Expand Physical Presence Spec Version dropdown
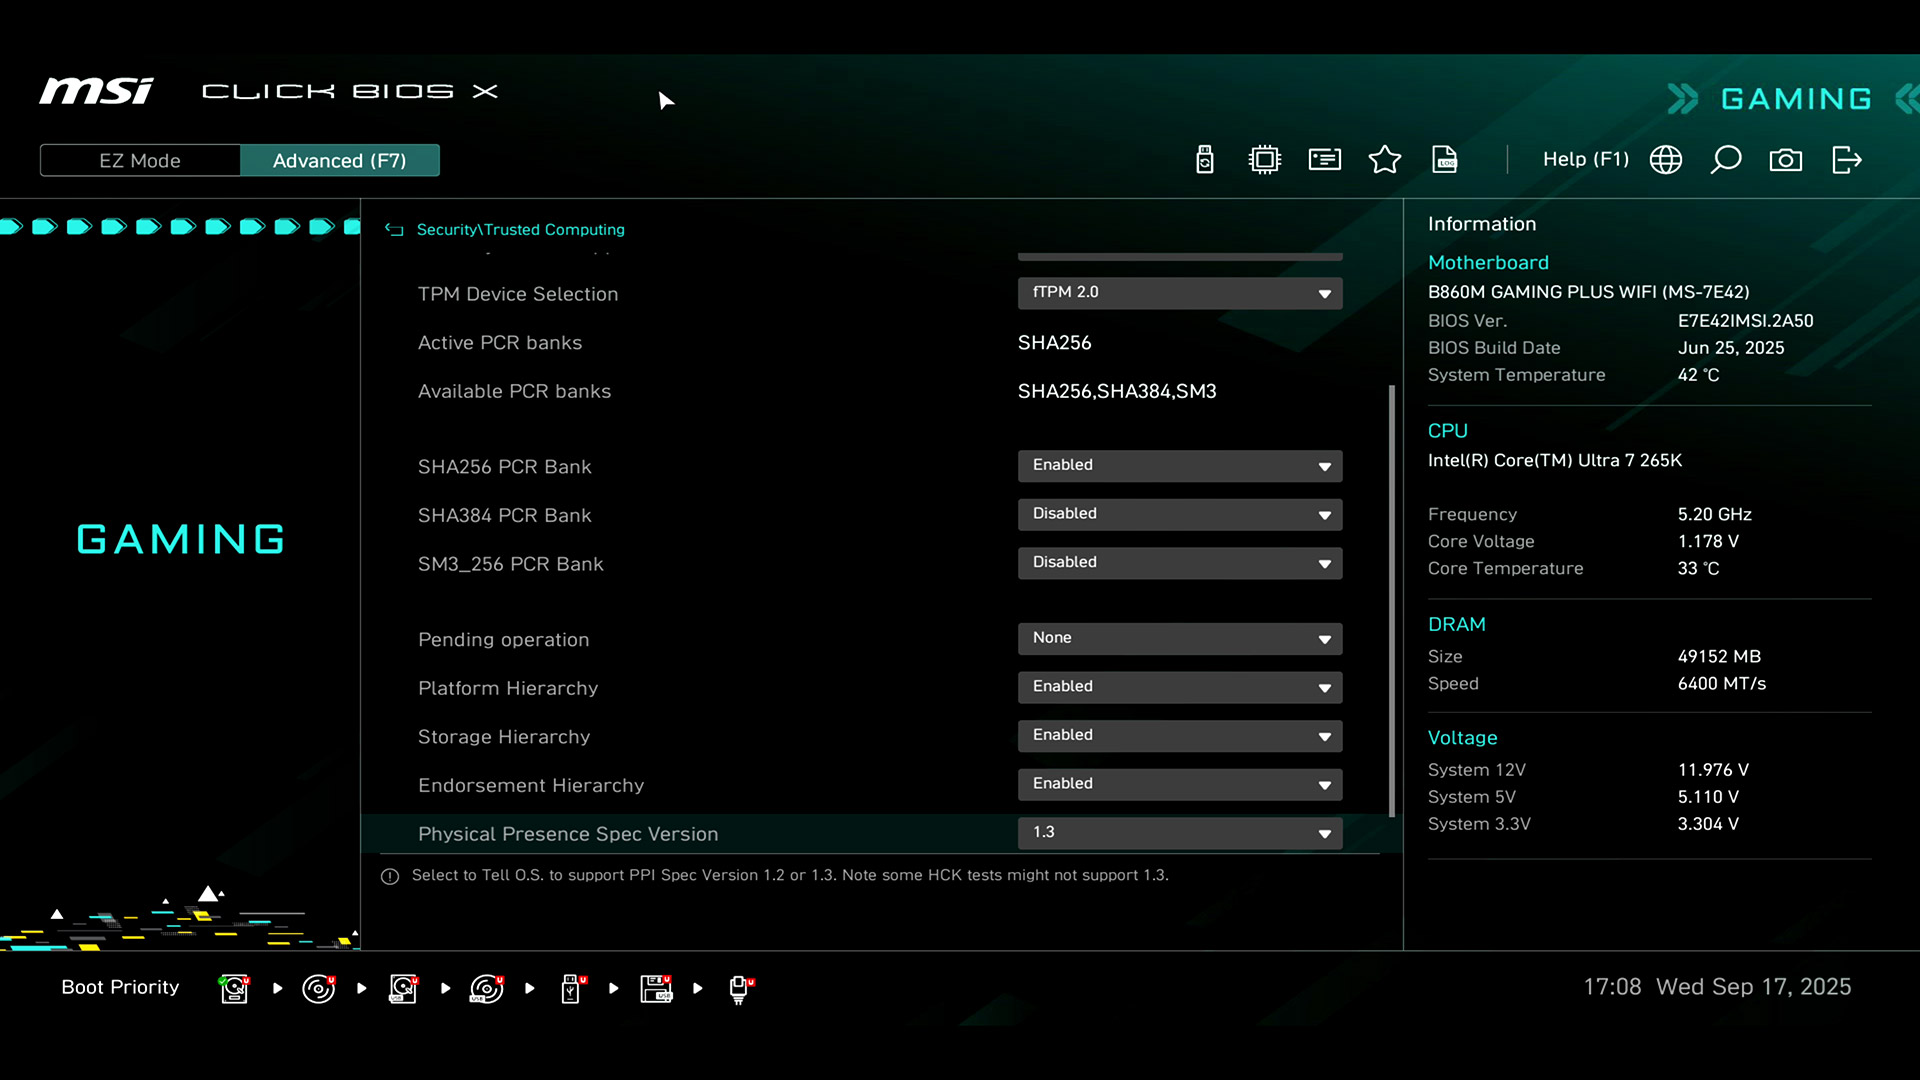Screen dimensions: 1920x1080 pos(1180,833)
